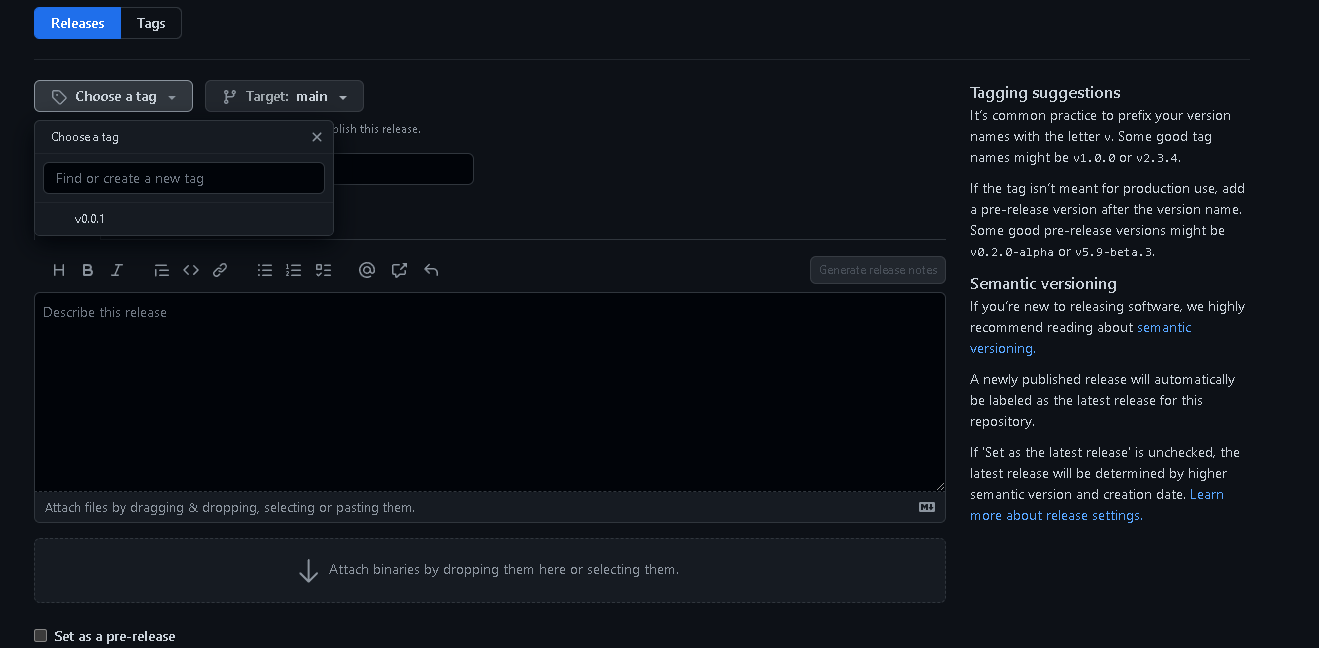
Task: Enable the Set as a pre-release checkbox
Action: (41, 636)
